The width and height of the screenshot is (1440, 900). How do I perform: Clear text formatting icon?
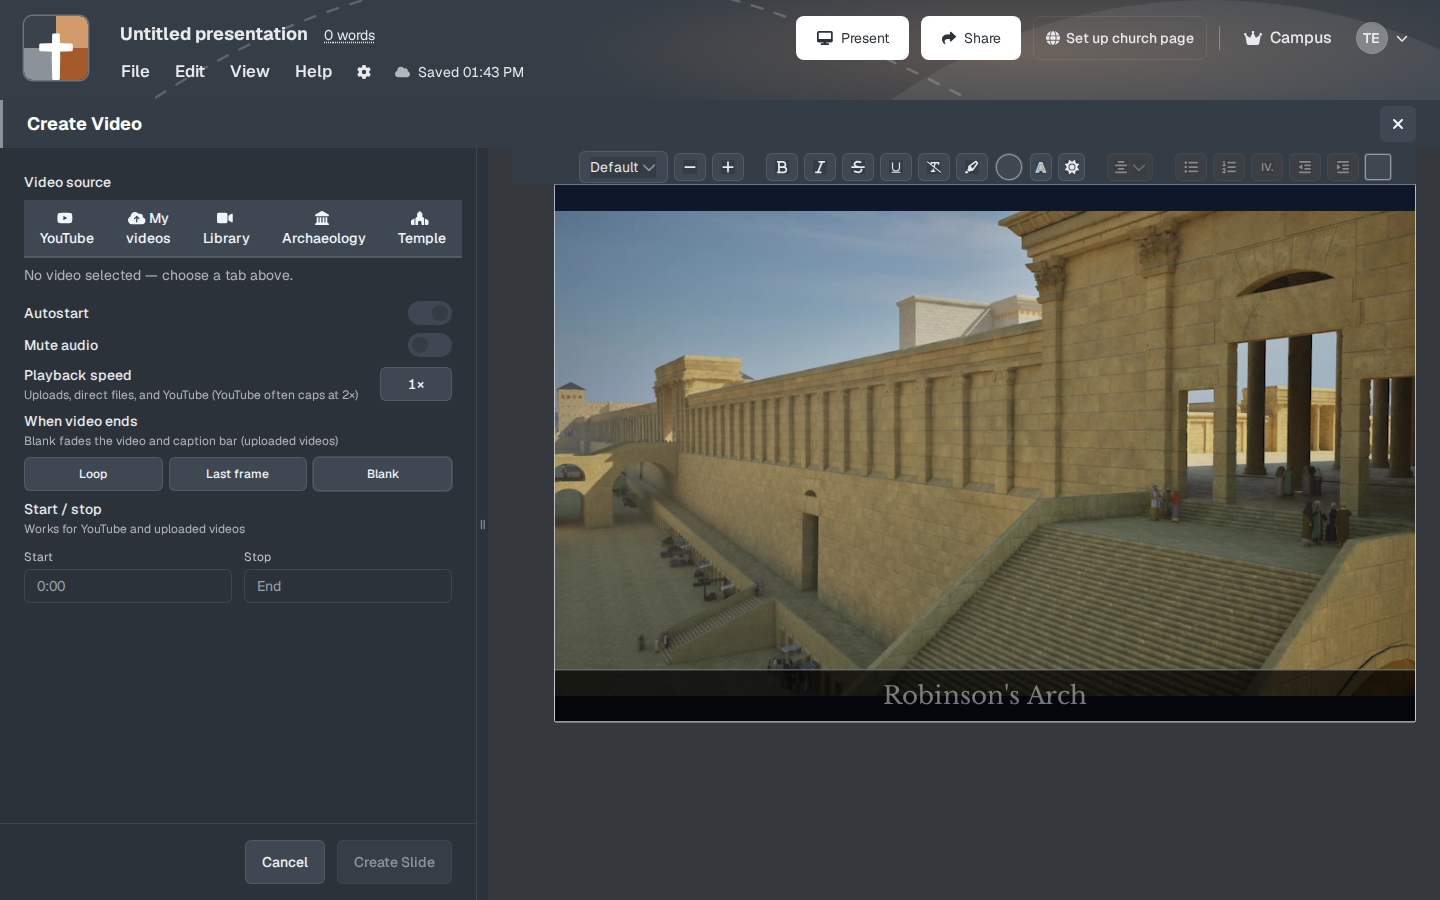(934, 167)
